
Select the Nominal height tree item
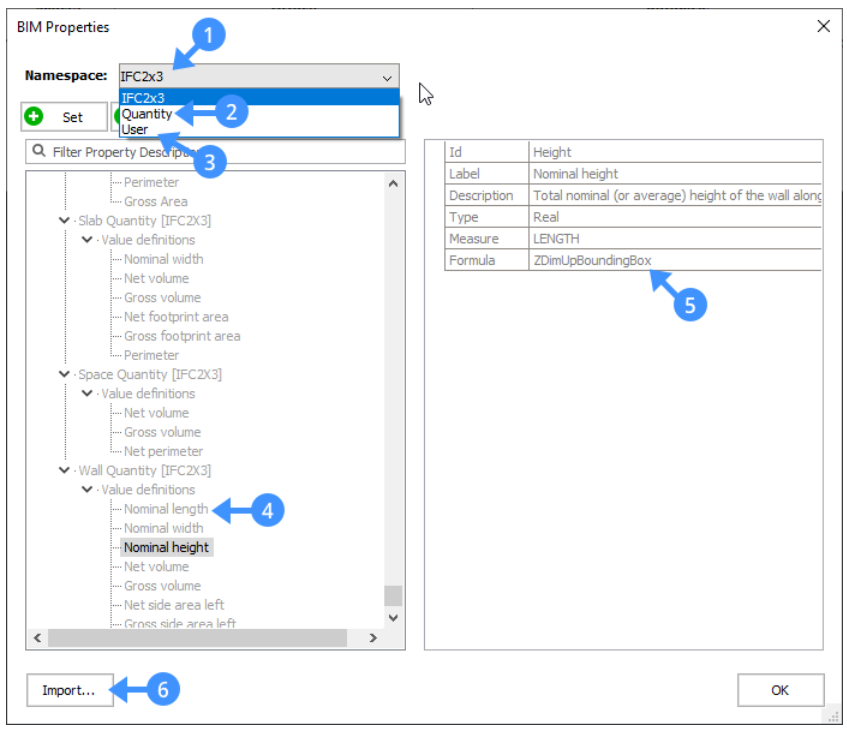(166, 547)
